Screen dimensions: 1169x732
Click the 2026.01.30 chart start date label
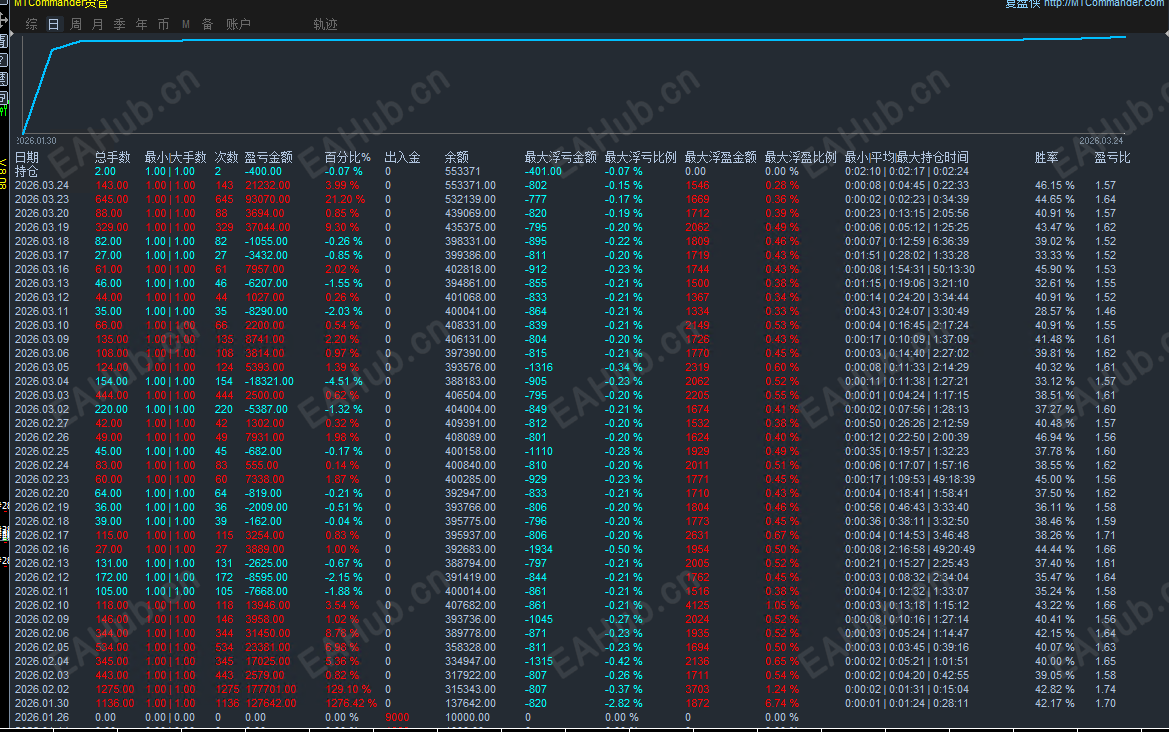point(37,141)
